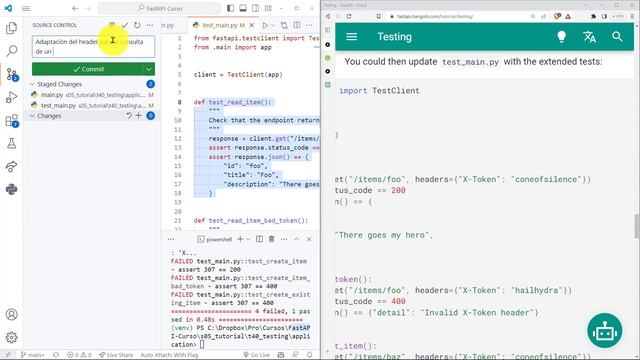
Task: Open notifications bell in status bar
Action: [310, 355]
